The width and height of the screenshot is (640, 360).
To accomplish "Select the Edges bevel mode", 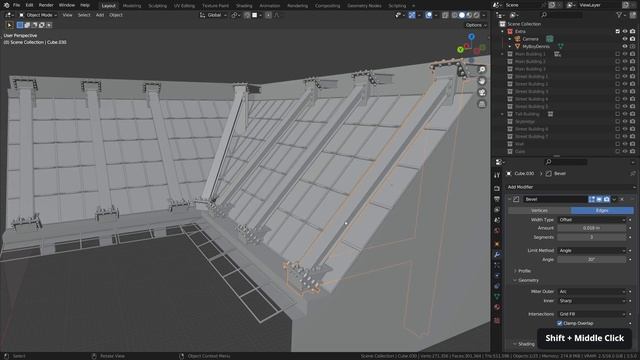I will click(x=602, y=211).
